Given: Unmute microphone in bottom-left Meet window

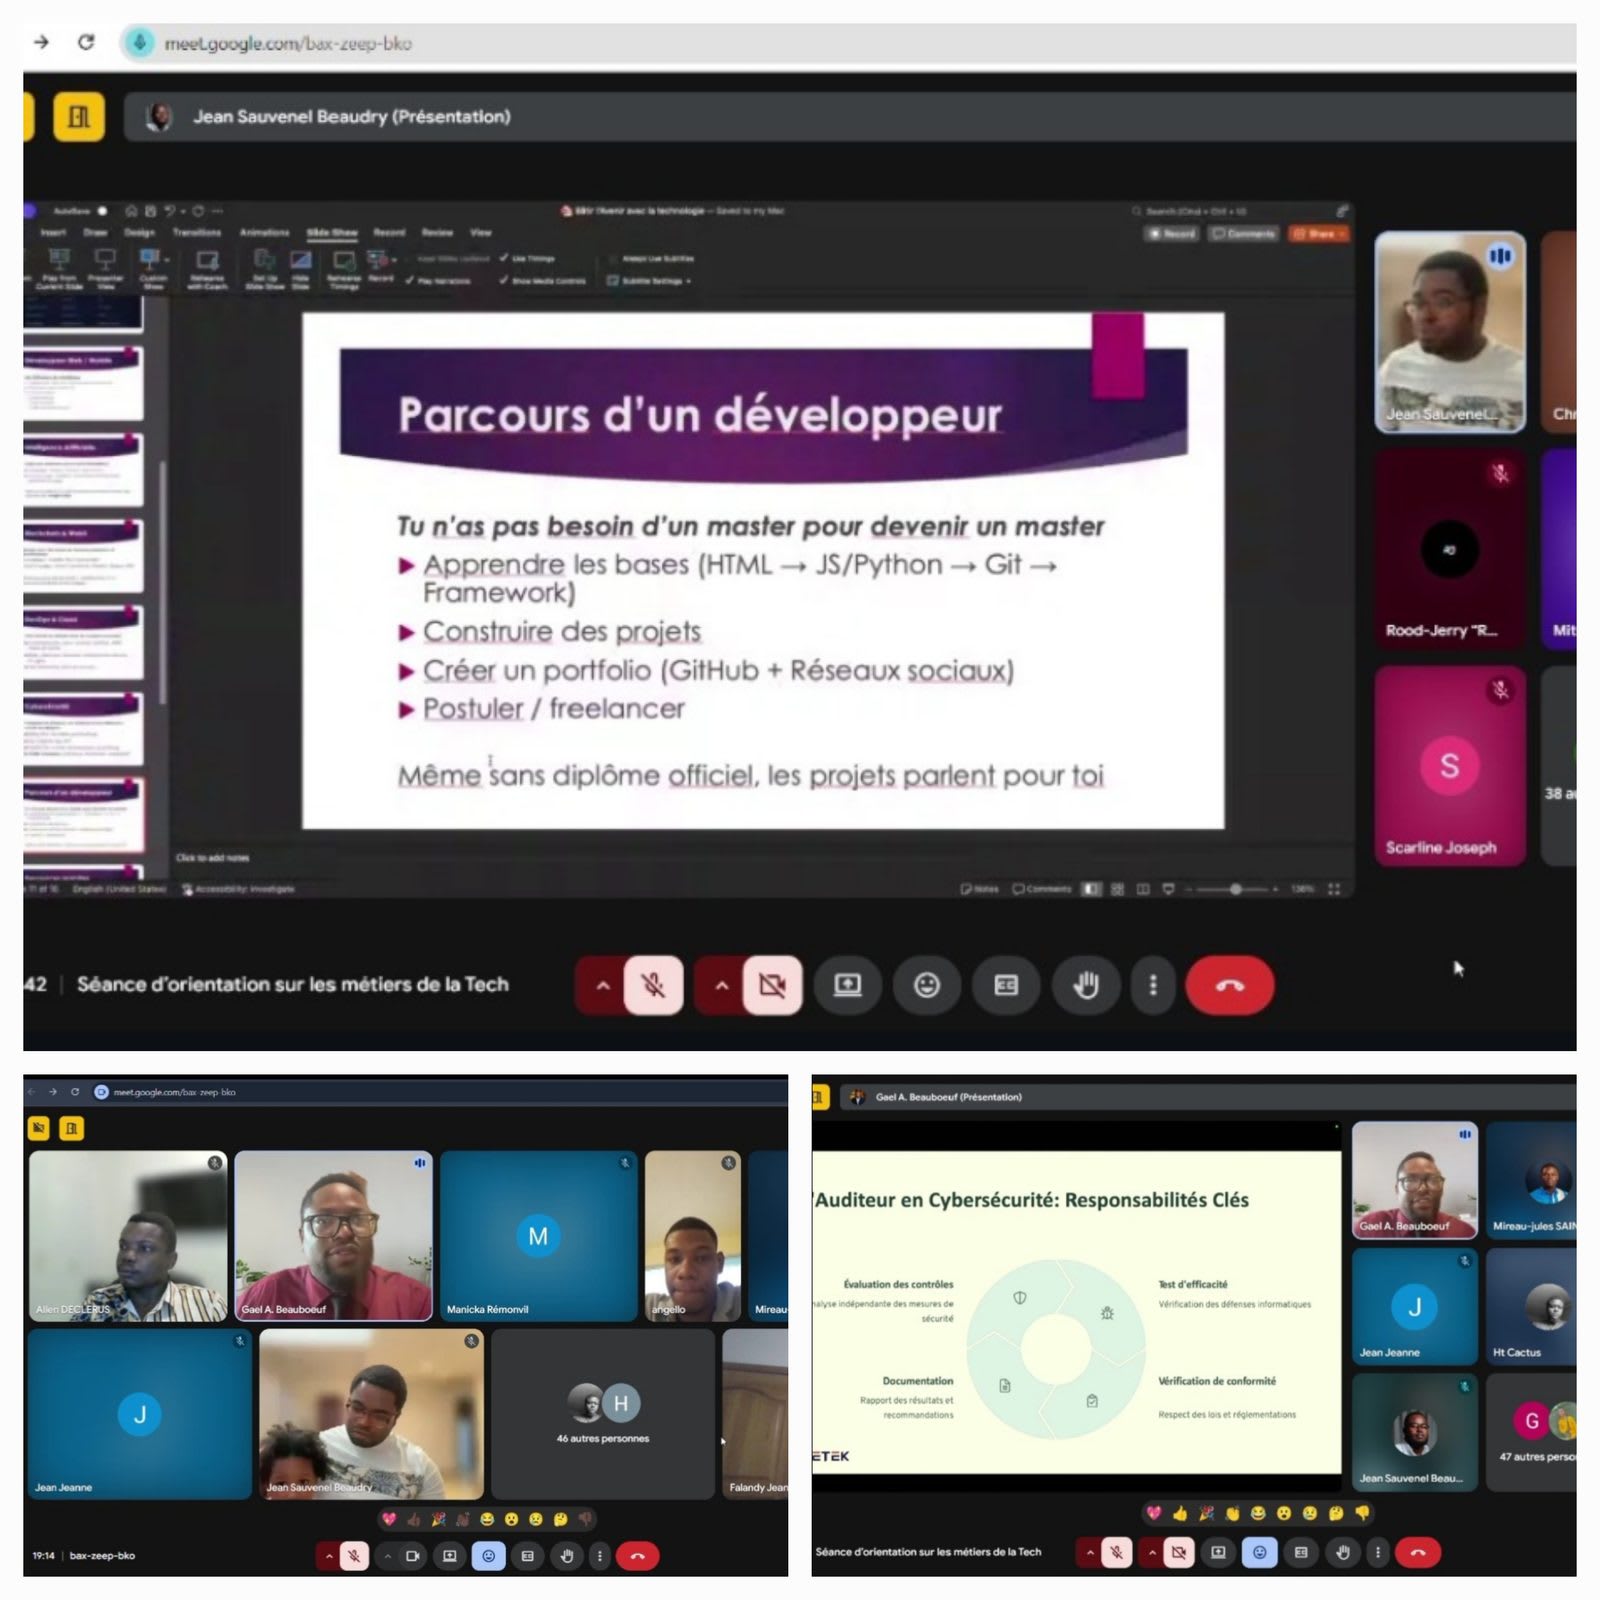Looking at the screenshot, I should (x=354, y=1556).
